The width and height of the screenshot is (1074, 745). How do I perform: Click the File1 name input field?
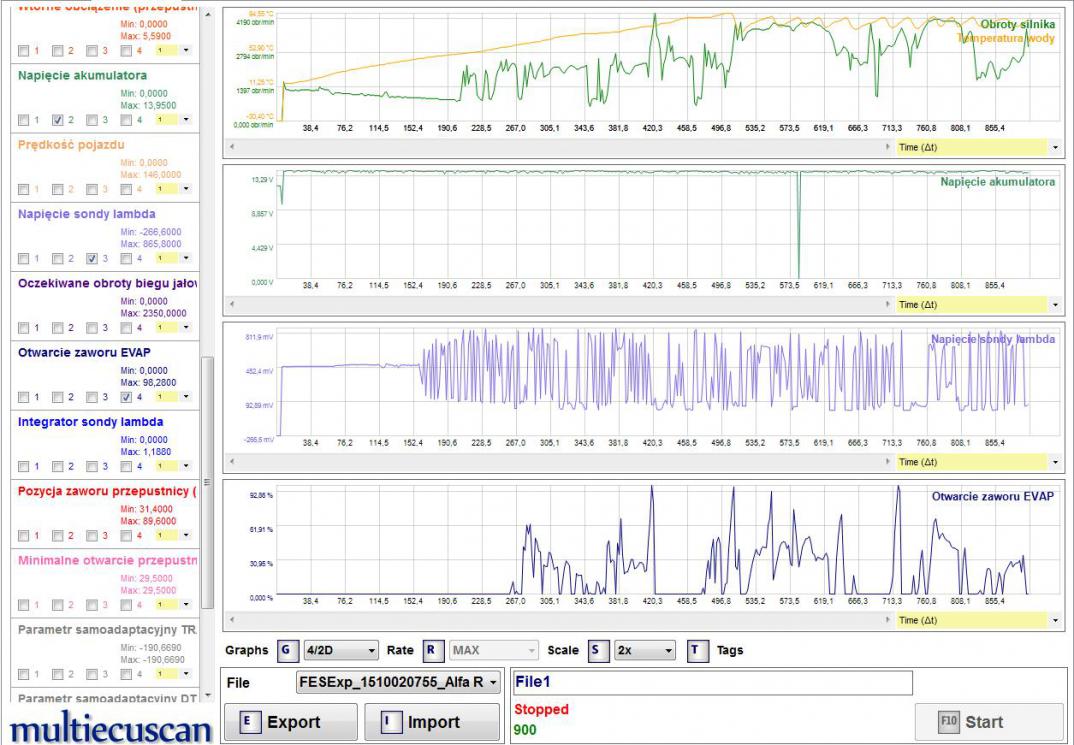click(x=711, y=683)
